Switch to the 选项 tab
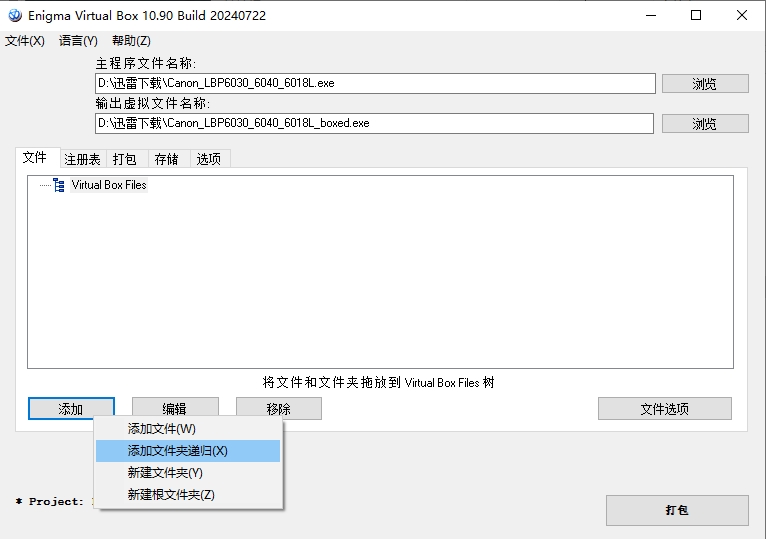The image size is (766, 539). click(209, 159)
